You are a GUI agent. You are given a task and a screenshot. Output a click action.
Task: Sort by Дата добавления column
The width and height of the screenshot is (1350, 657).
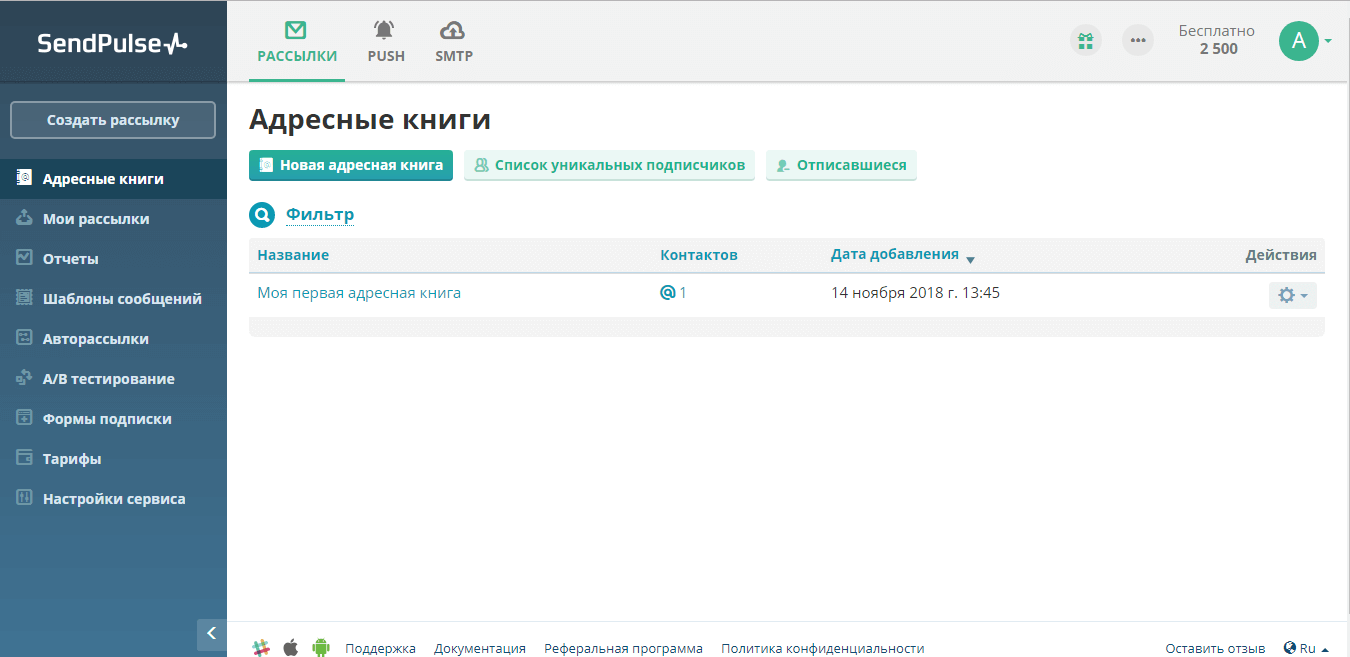tap(895, 255)
